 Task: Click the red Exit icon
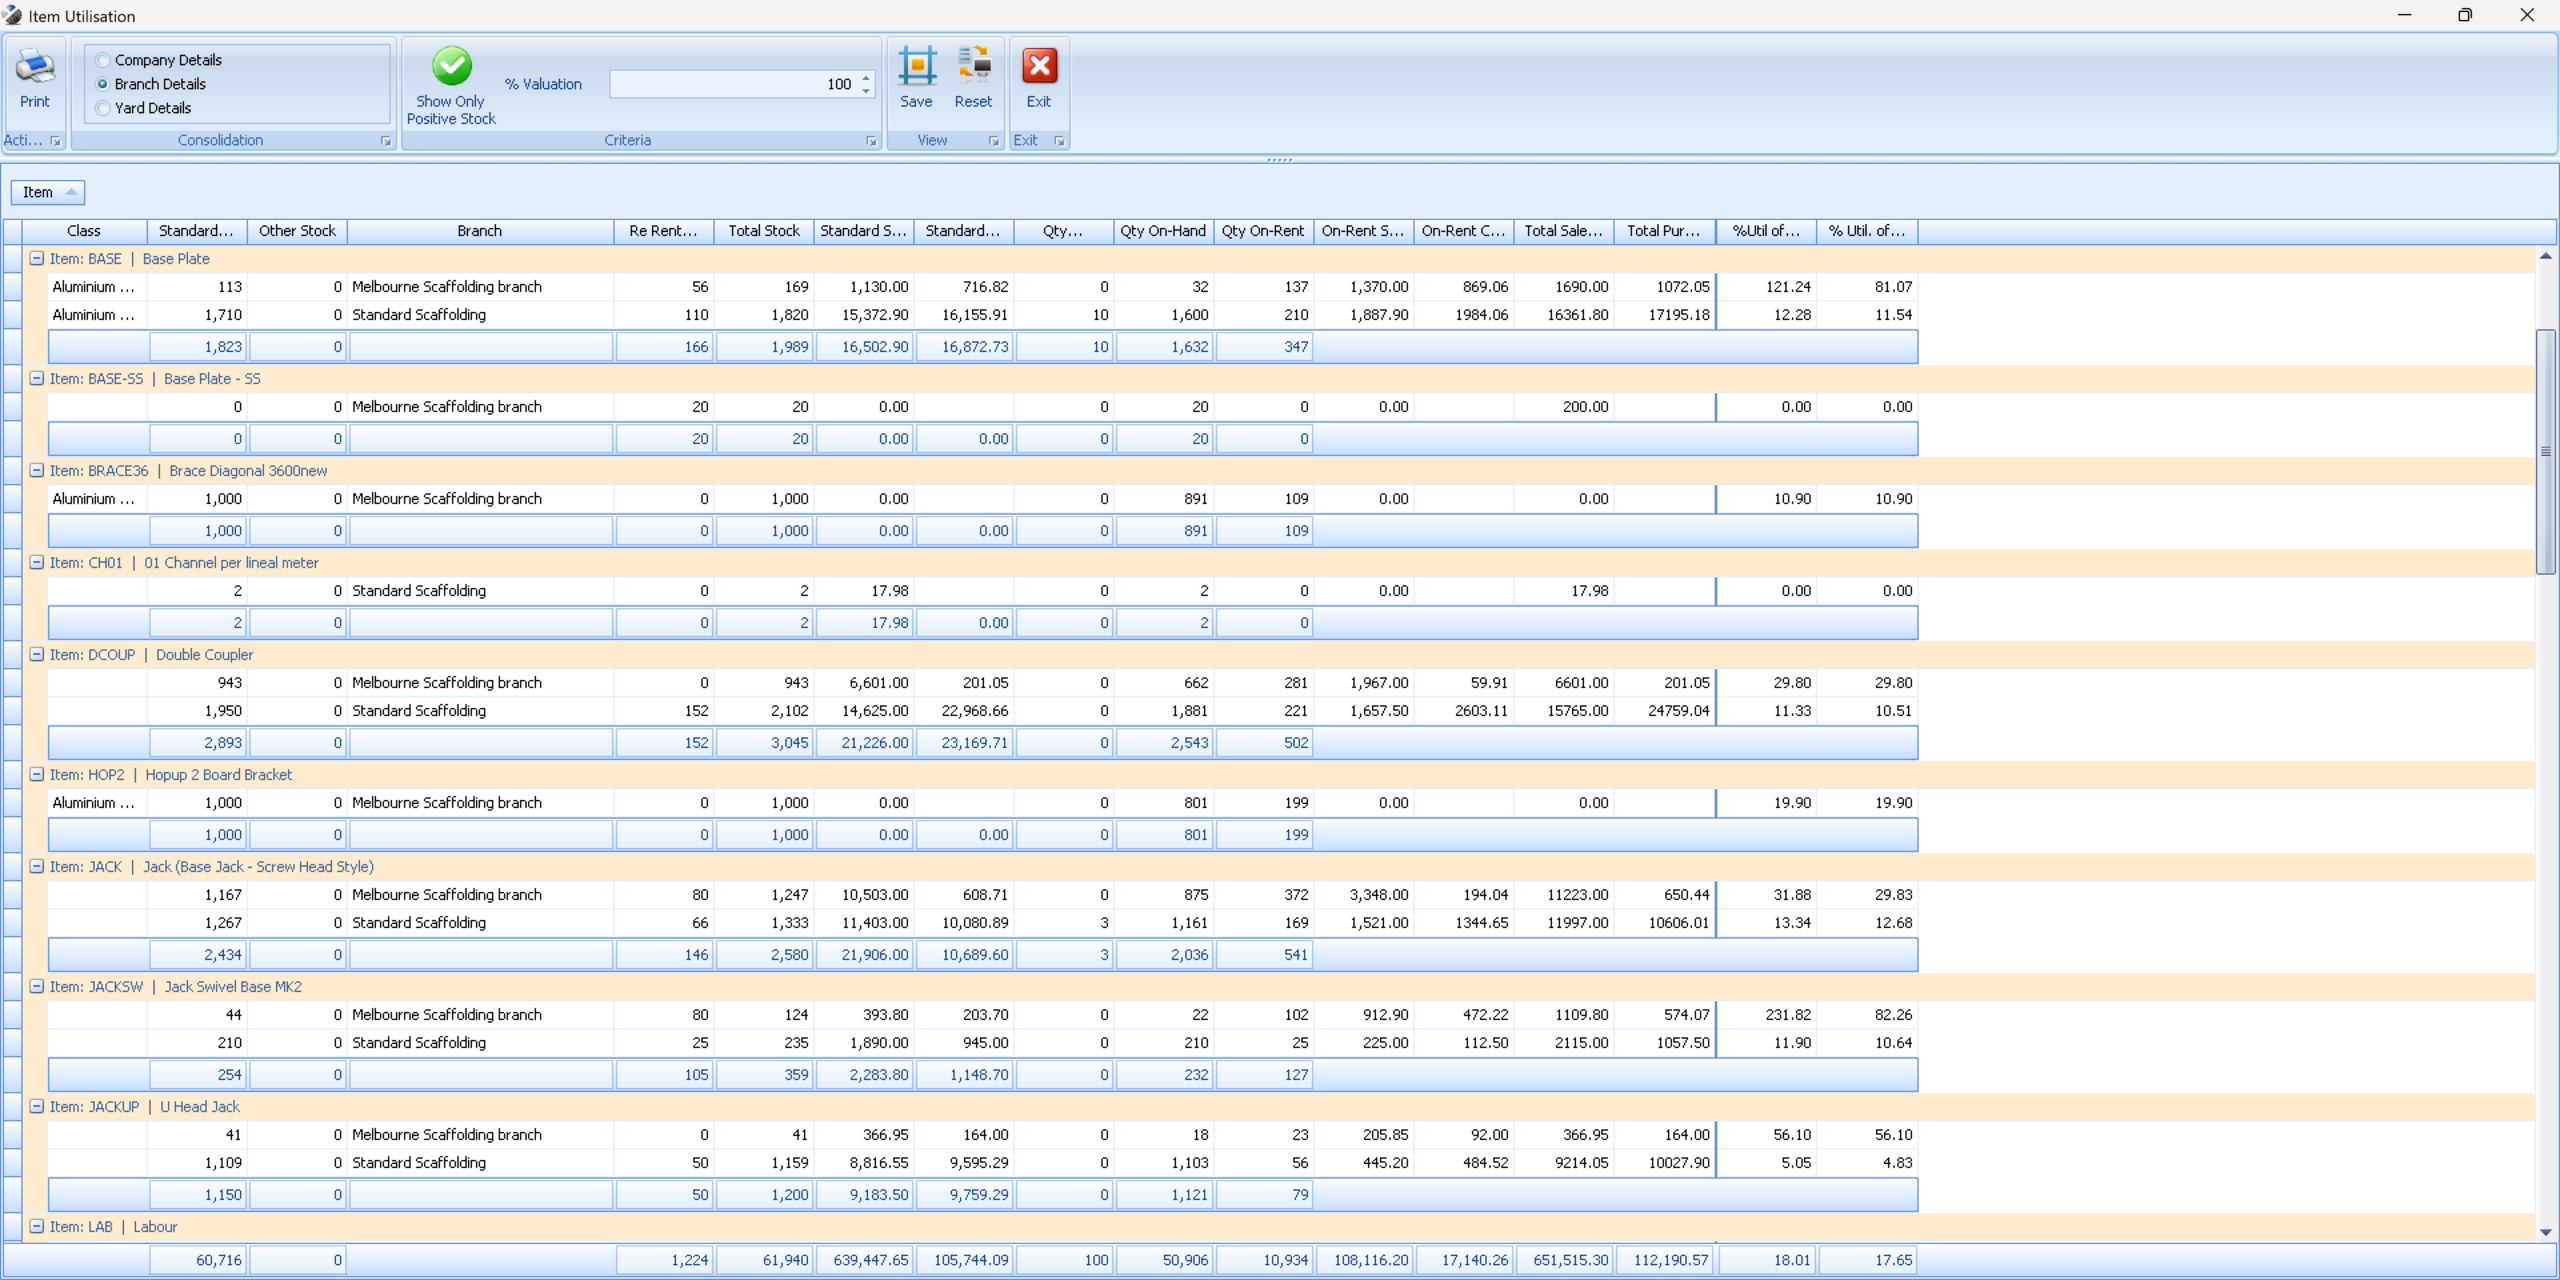coord(1039,68)
